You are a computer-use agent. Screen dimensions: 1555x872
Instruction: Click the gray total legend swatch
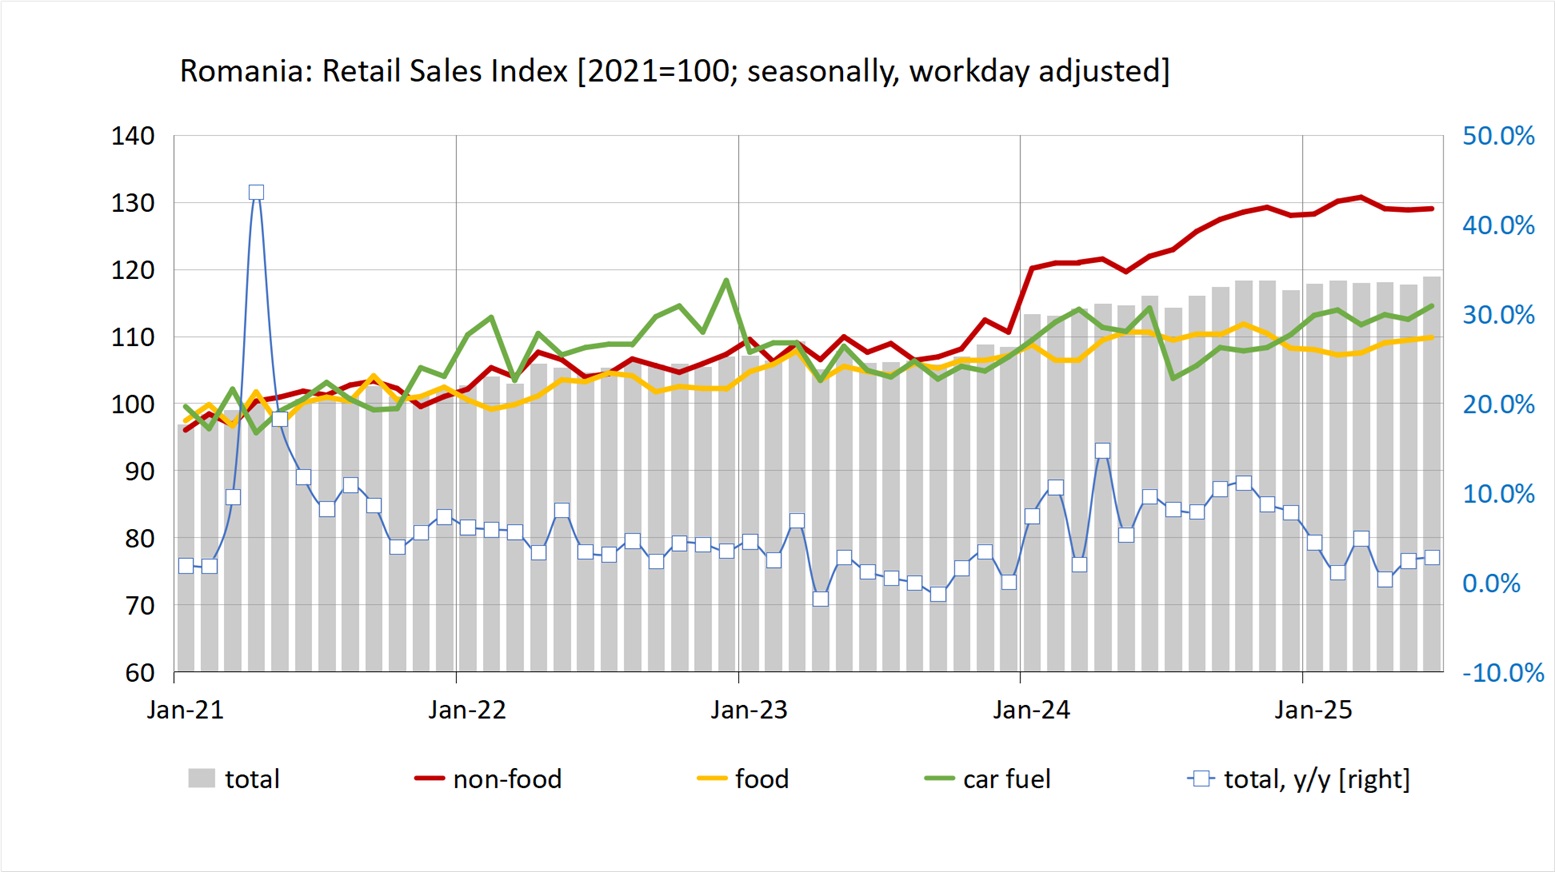click(x=202, y=779)
